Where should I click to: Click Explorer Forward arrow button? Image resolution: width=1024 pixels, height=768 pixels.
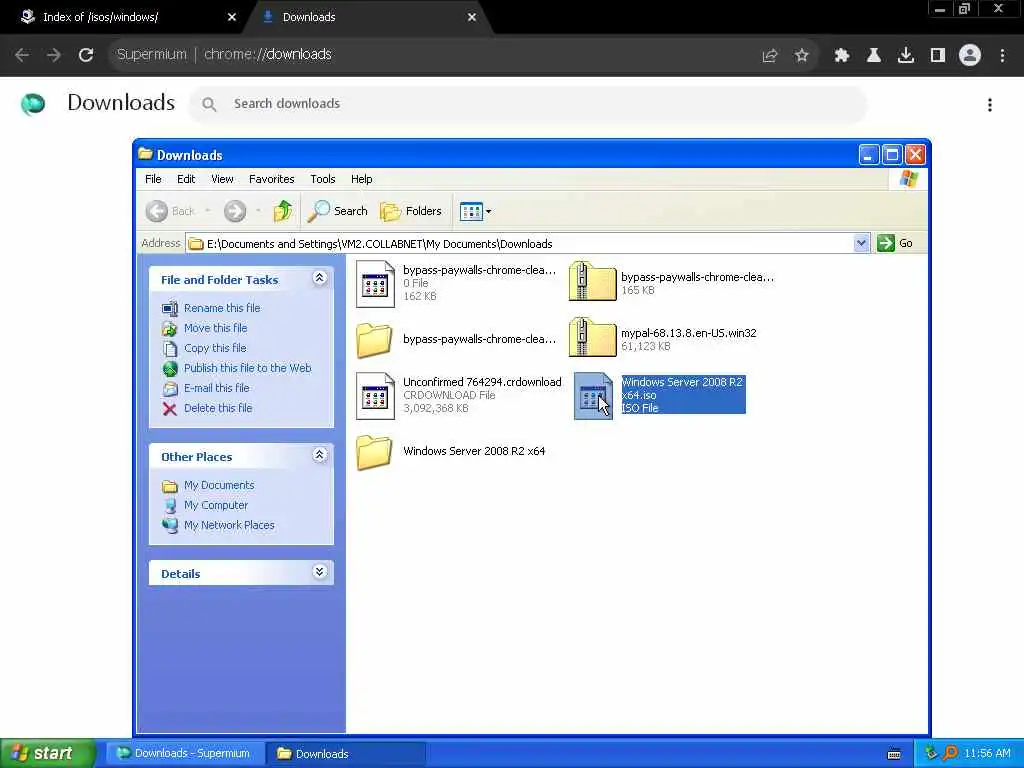[235, 211]
